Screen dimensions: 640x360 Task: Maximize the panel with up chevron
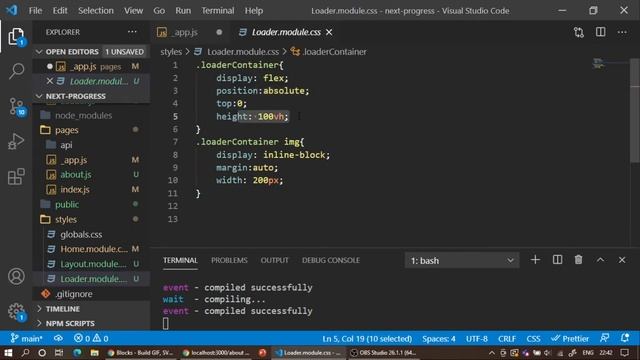[x=600, y=260]
